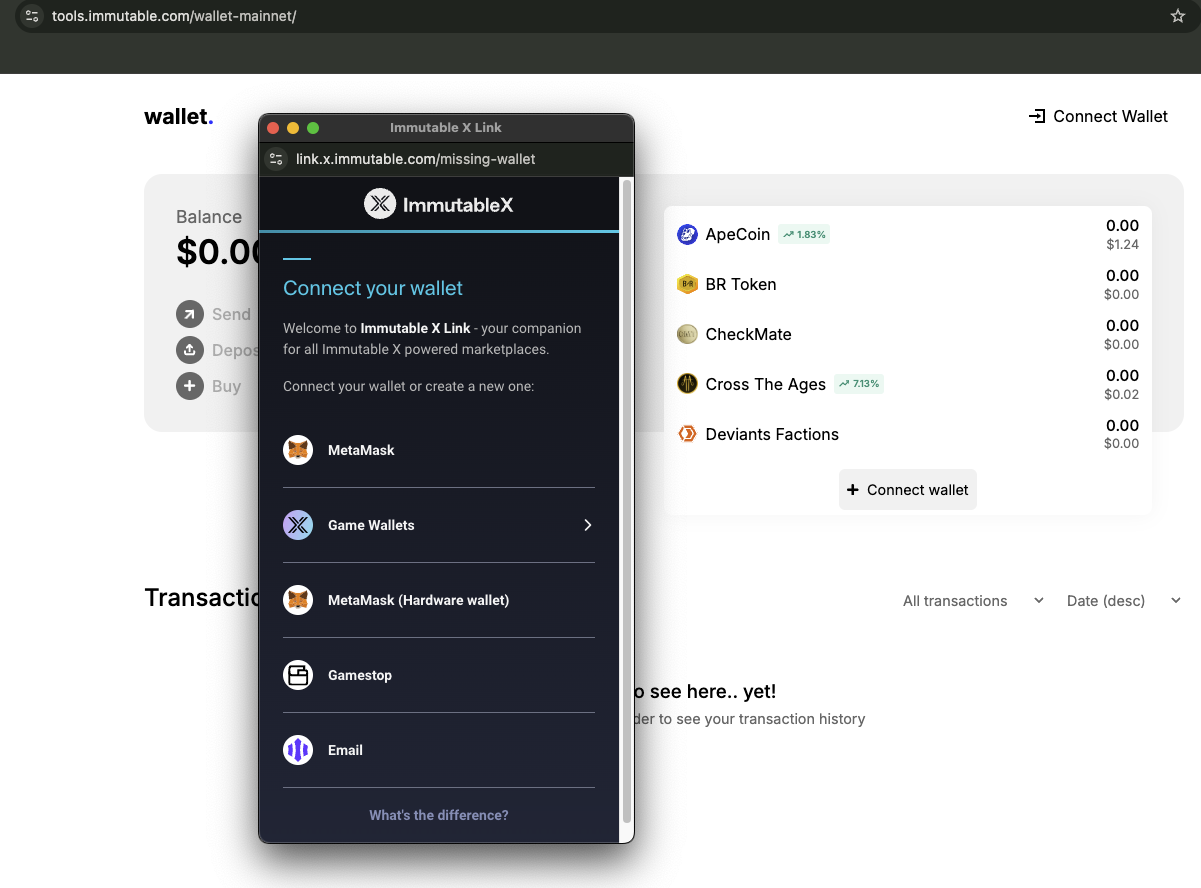Click ApeCoin token name
The image size is (1201, 888).
(738, 234)
